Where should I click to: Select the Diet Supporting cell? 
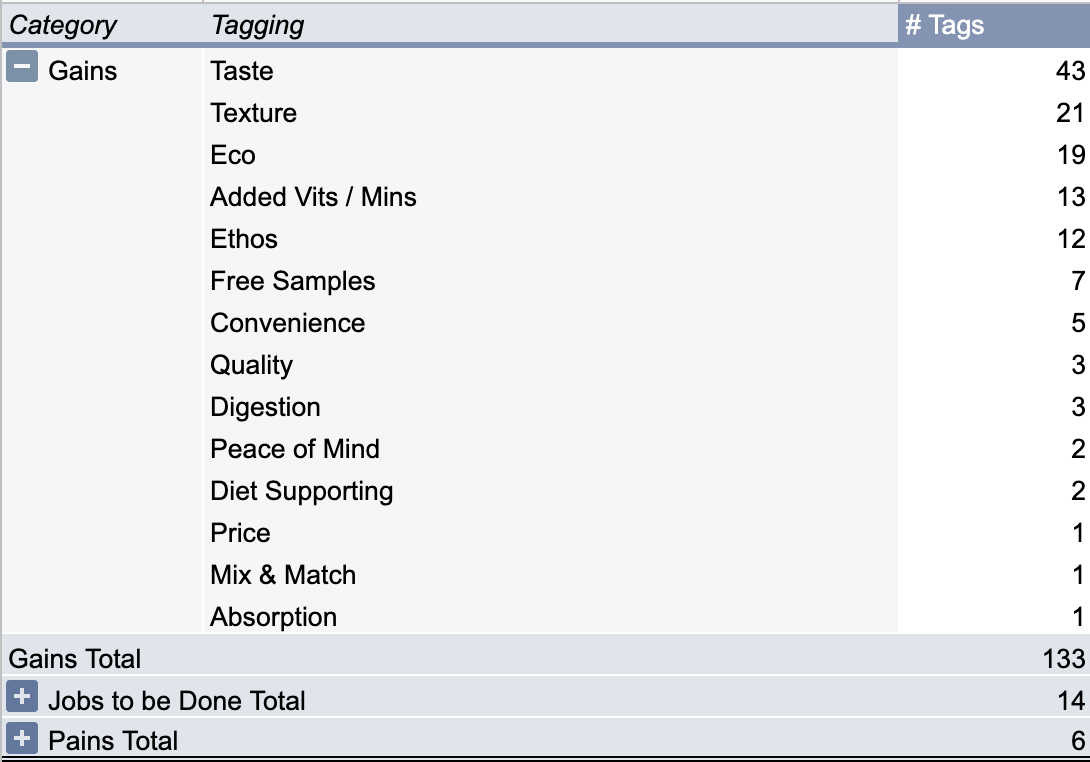[302, 491]
